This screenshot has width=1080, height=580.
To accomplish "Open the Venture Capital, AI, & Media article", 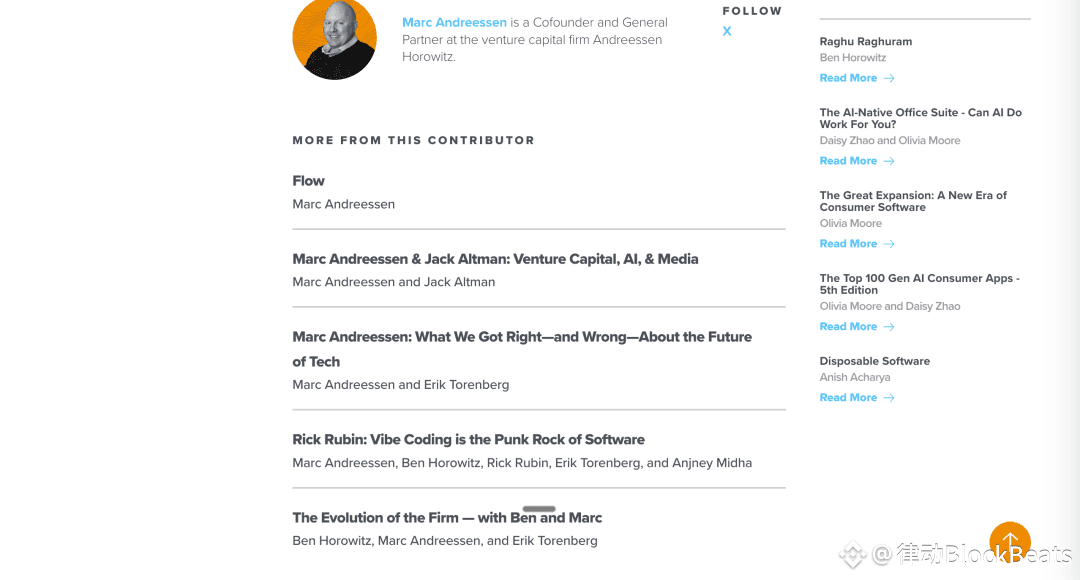I will pyautogui.click(x=495, y=259).
